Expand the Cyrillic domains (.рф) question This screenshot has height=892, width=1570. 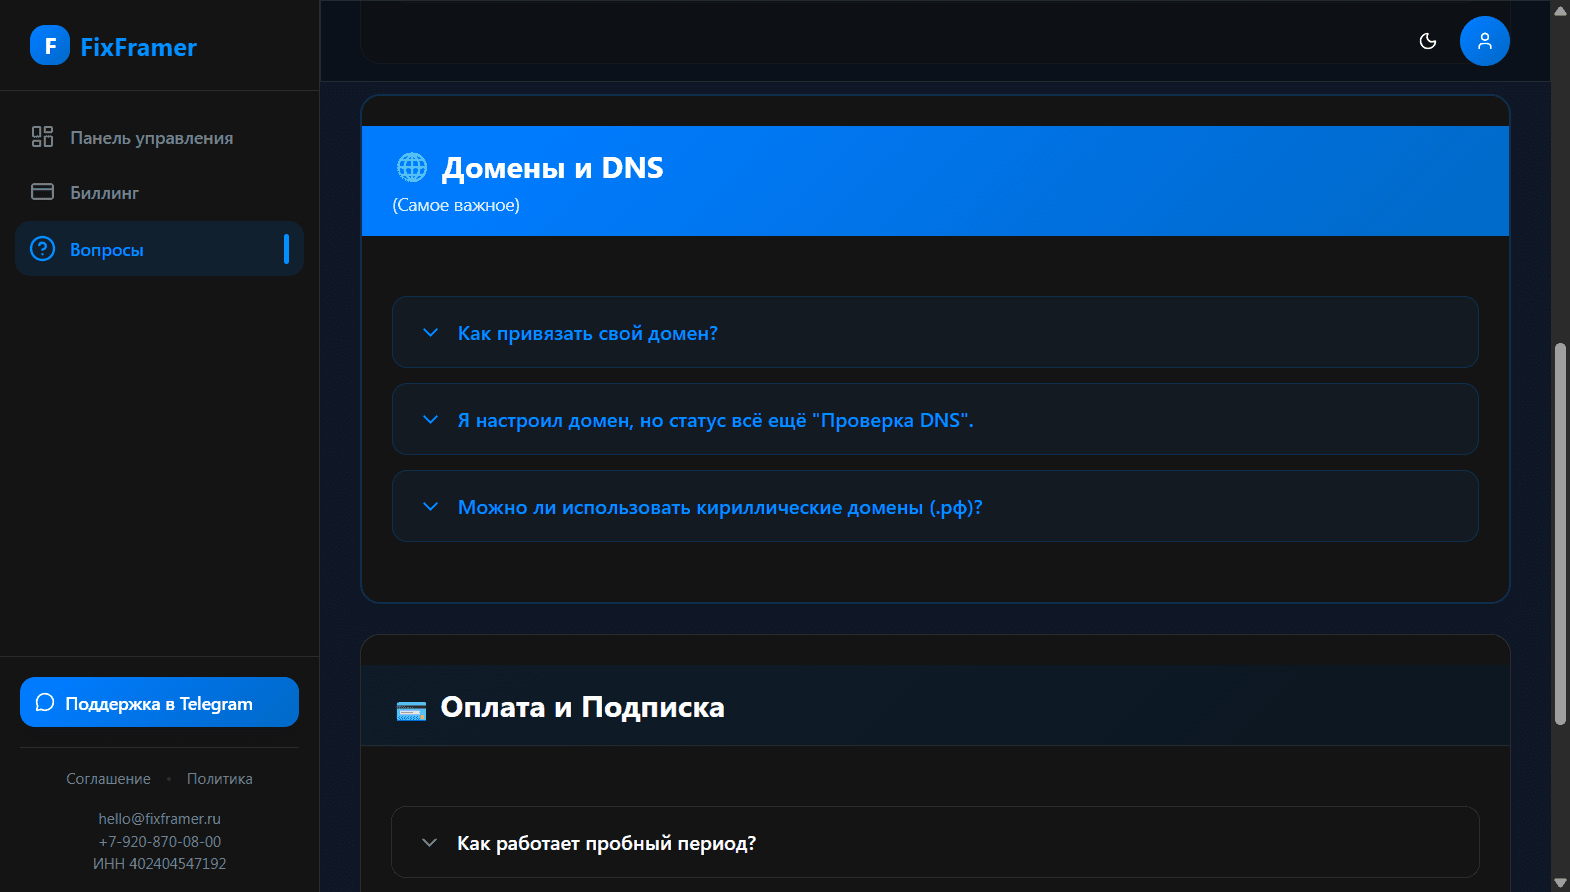[x=719, y=507]
